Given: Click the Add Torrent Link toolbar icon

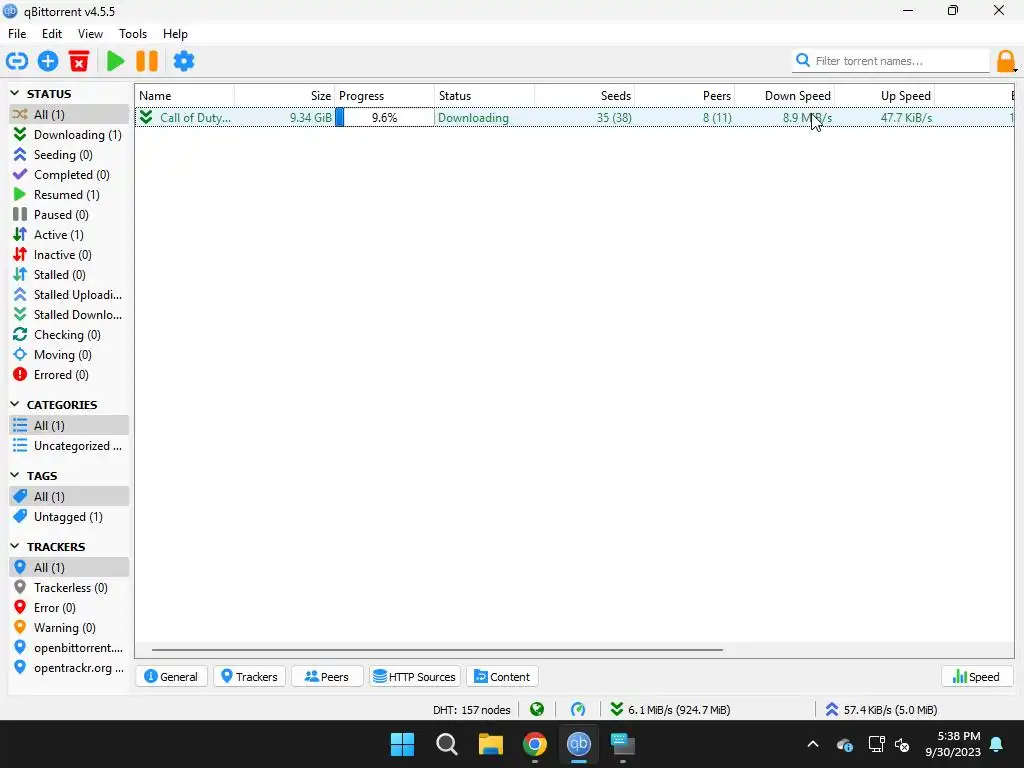Looking at the screenshot, I should point(17,61).
